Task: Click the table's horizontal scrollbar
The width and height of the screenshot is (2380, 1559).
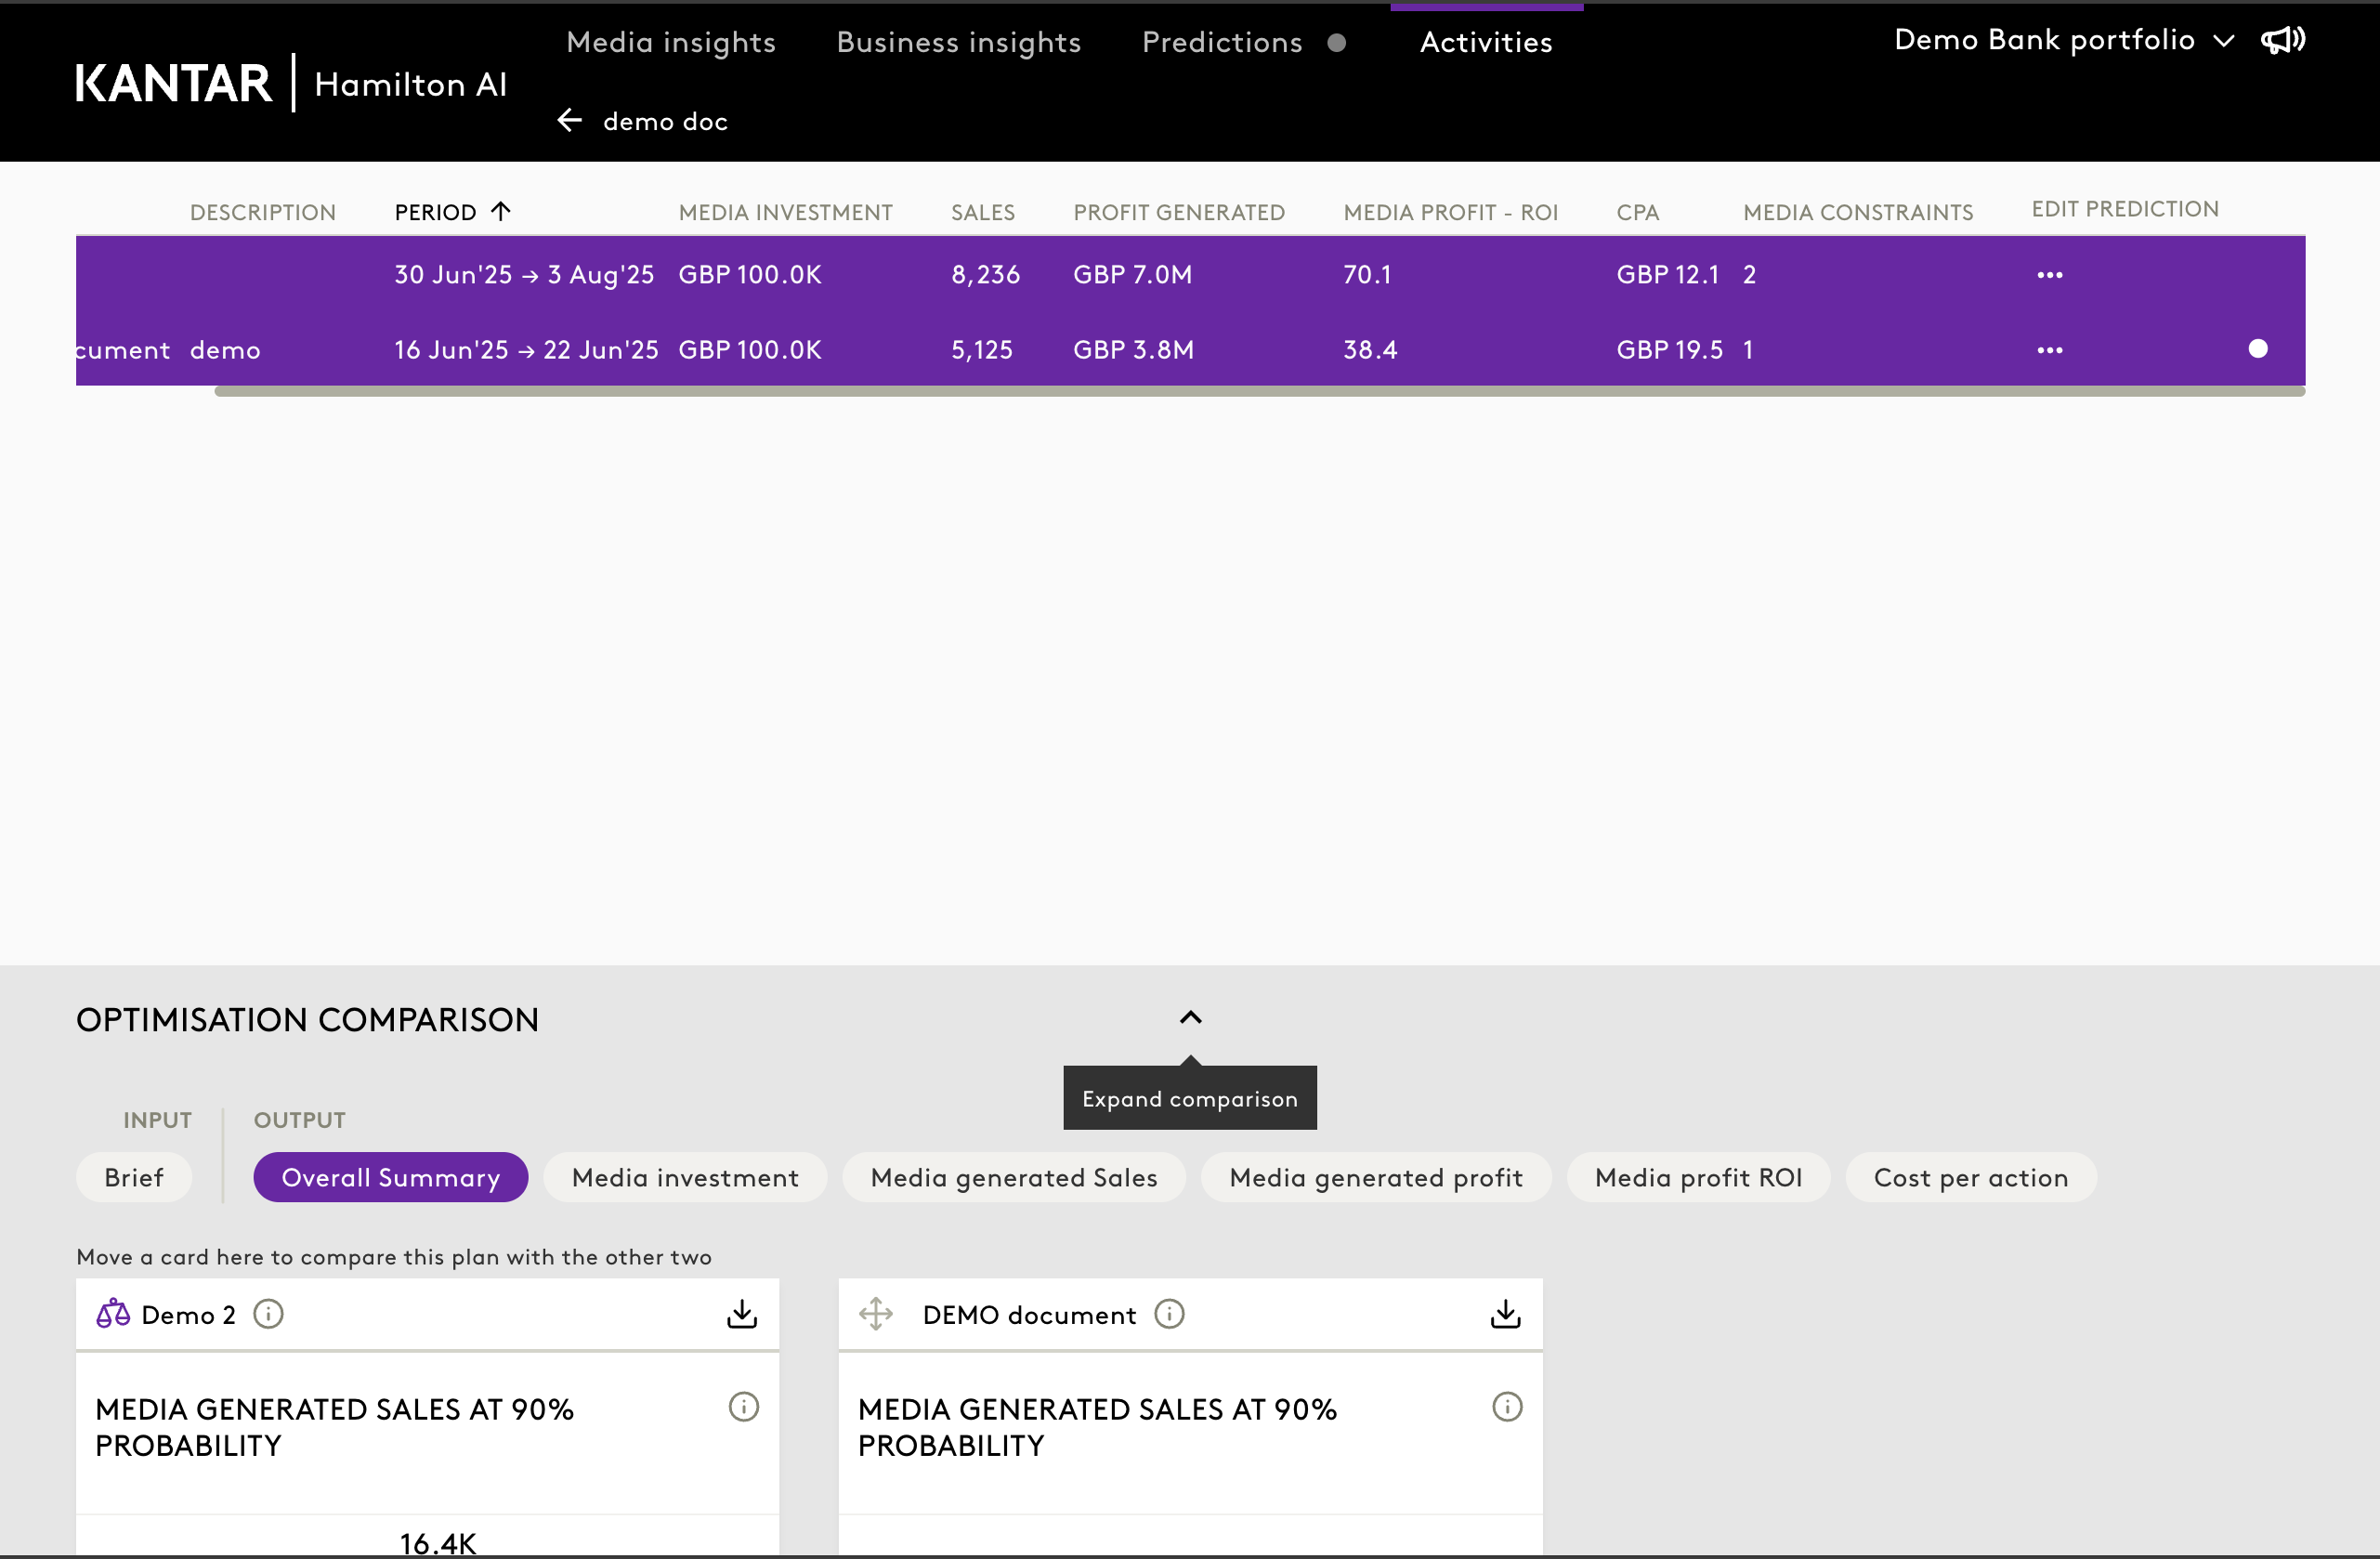Action: tap(1258, 392)
